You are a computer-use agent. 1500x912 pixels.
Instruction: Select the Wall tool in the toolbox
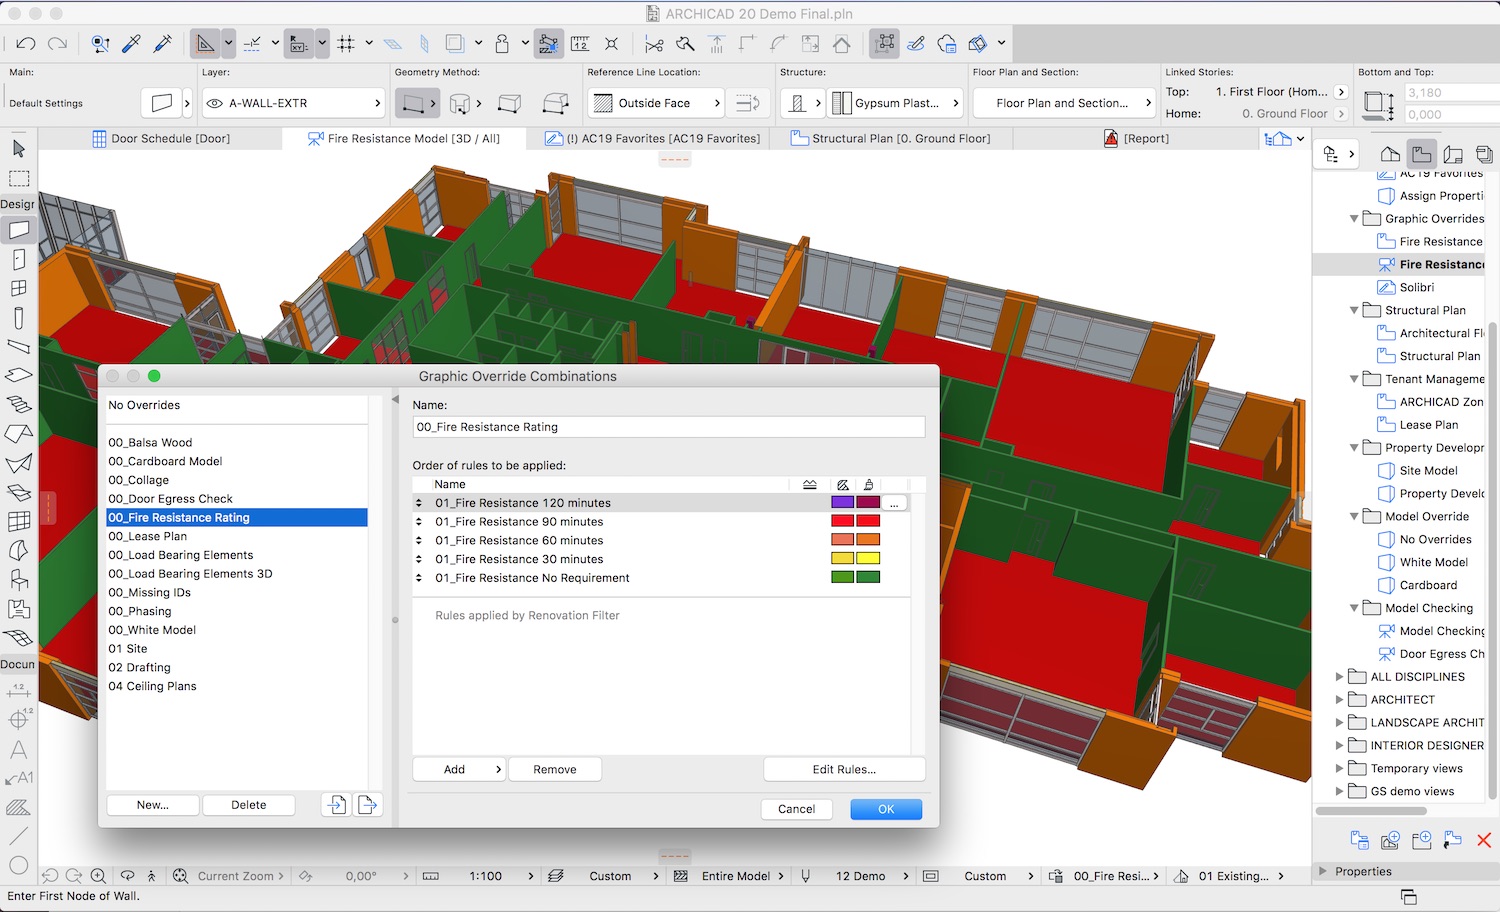[18, 230]
